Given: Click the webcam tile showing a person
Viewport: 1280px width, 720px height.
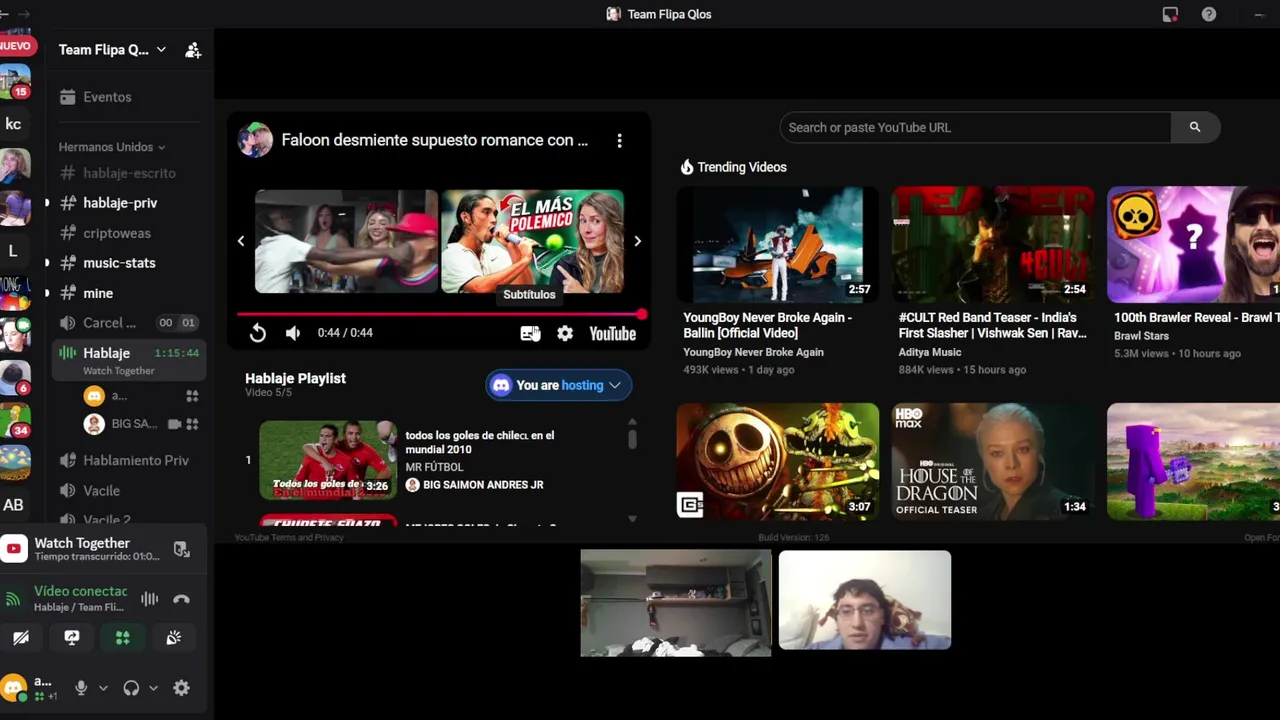Looking at the screenshot, I should [865, 600].
